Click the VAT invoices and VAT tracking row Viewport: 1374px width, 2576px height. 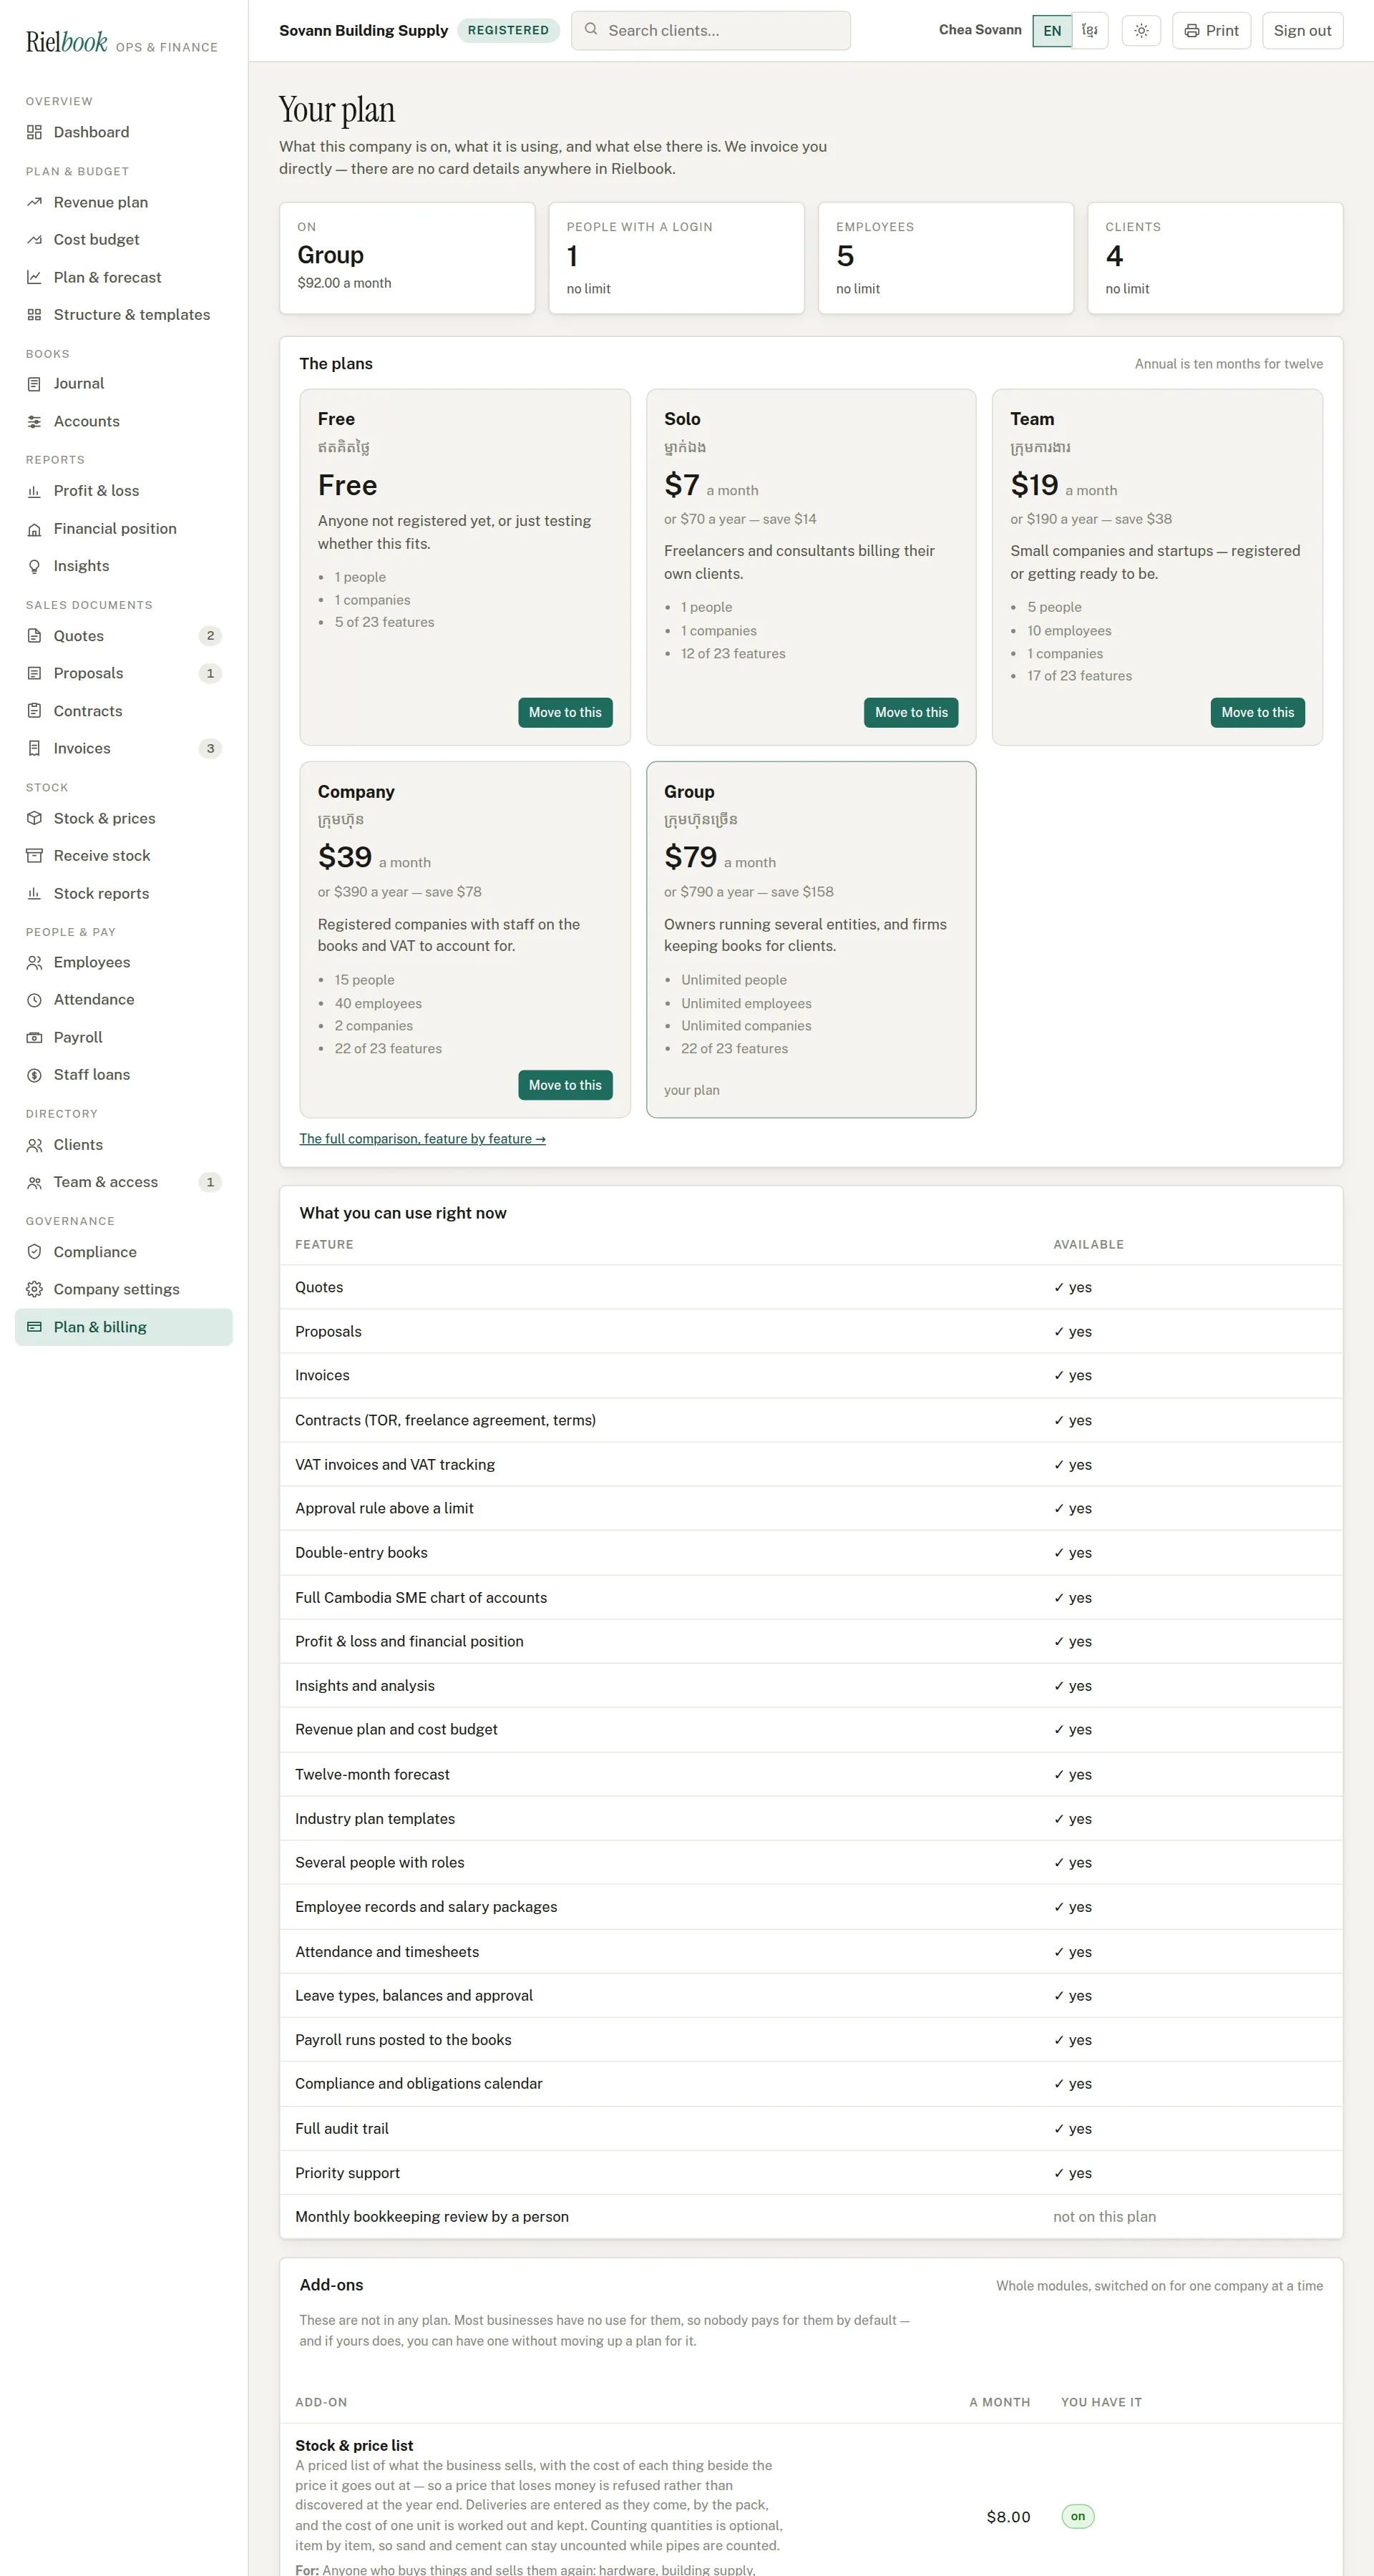pyautogui.click(x=811, y=1464)
